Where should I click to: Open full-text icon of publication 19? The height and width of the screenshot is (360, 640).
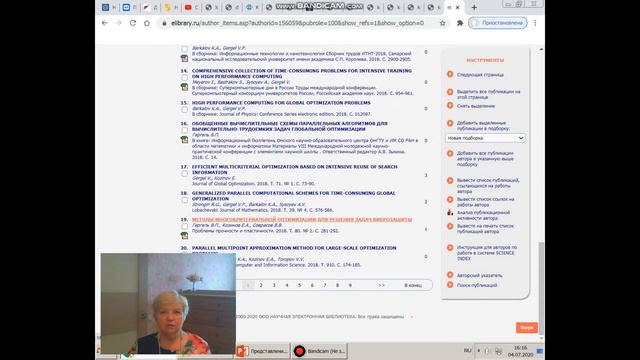coord(184,236)
